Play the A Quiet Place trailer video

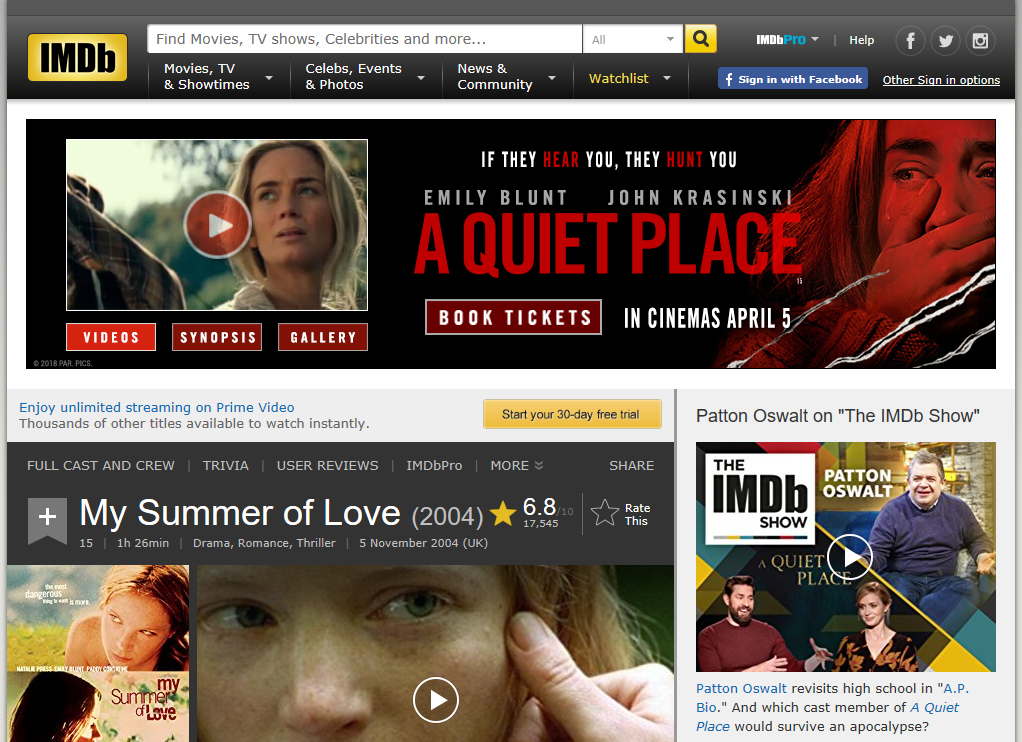point(217,225)
